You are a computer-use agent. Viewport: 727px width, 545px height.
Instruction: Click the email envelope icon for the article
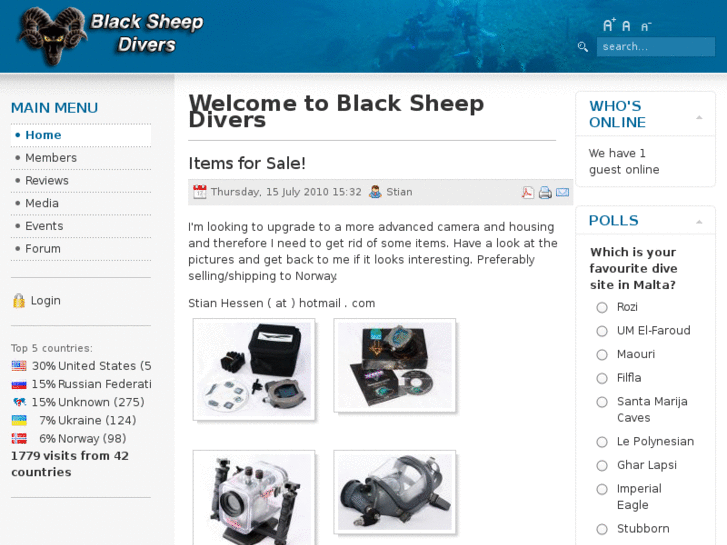(562, 192)
